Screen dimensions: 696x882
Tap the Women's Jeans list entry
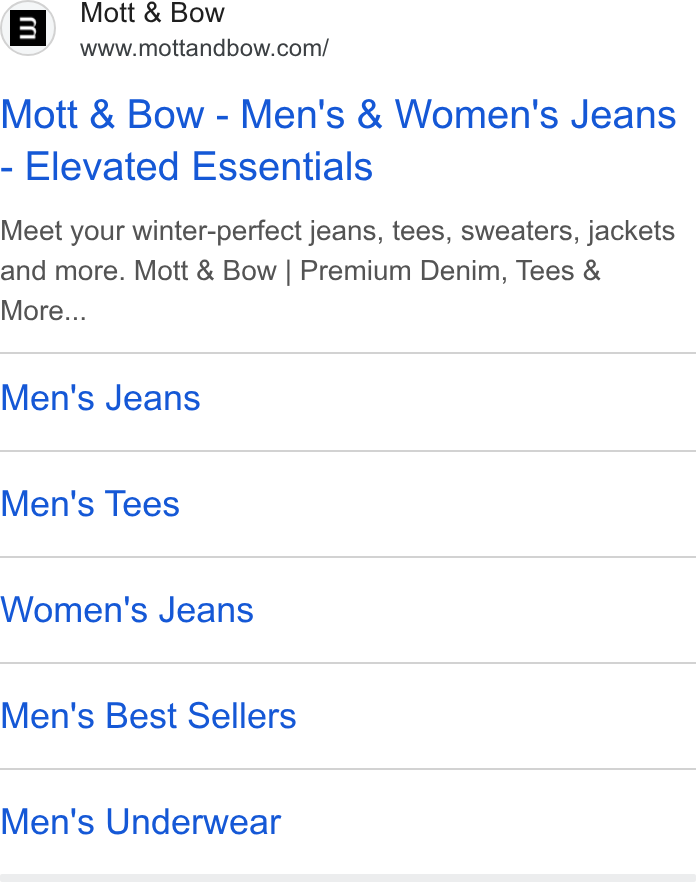click(x=348, y=610)
